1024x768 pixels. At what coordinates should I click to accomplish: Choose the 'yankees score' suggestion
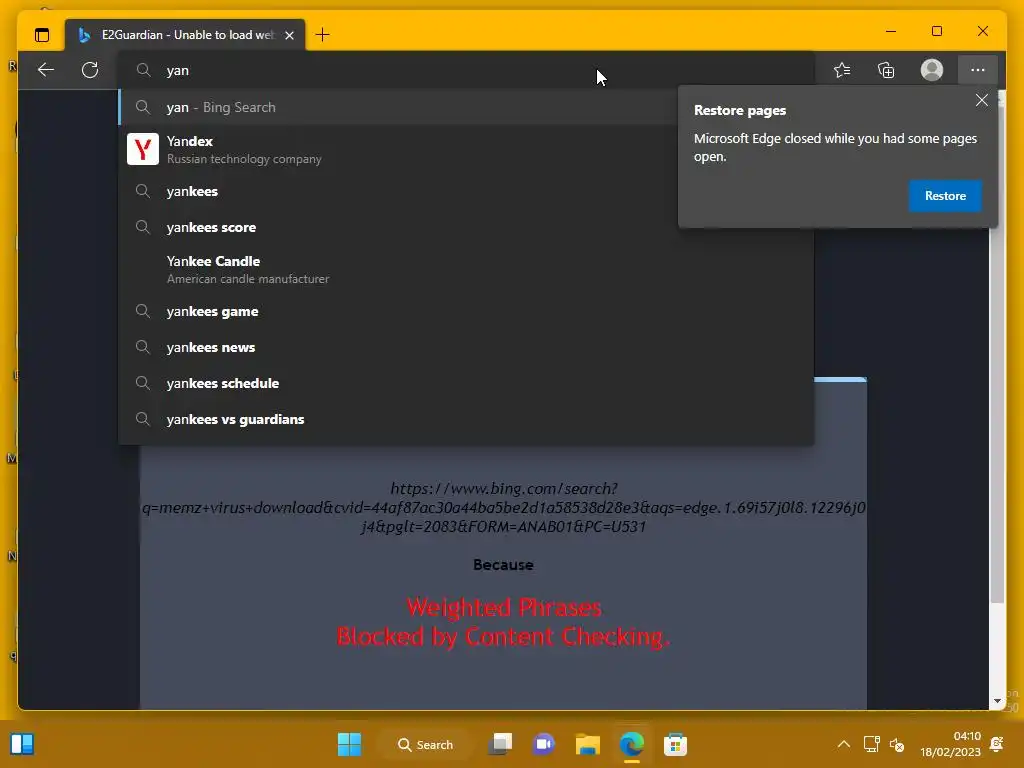466,227
